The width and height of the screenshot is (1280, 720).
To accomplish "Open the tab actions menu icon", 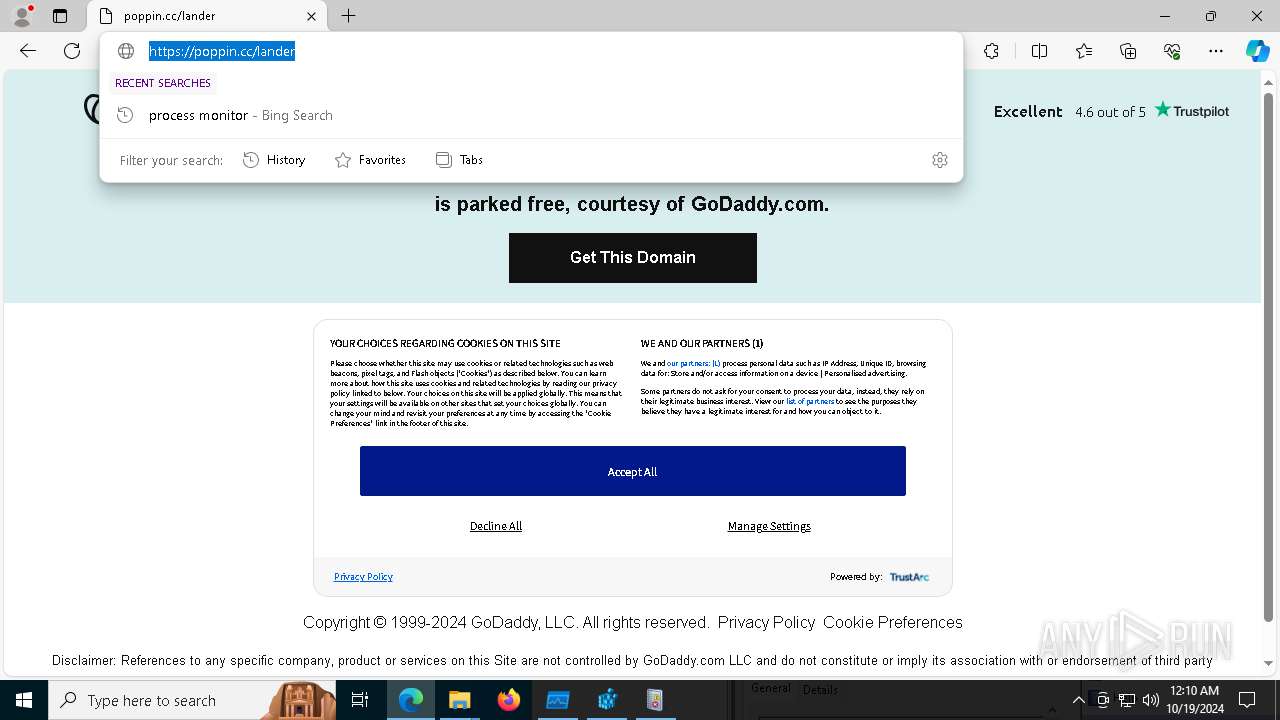I will click(60, 16).
